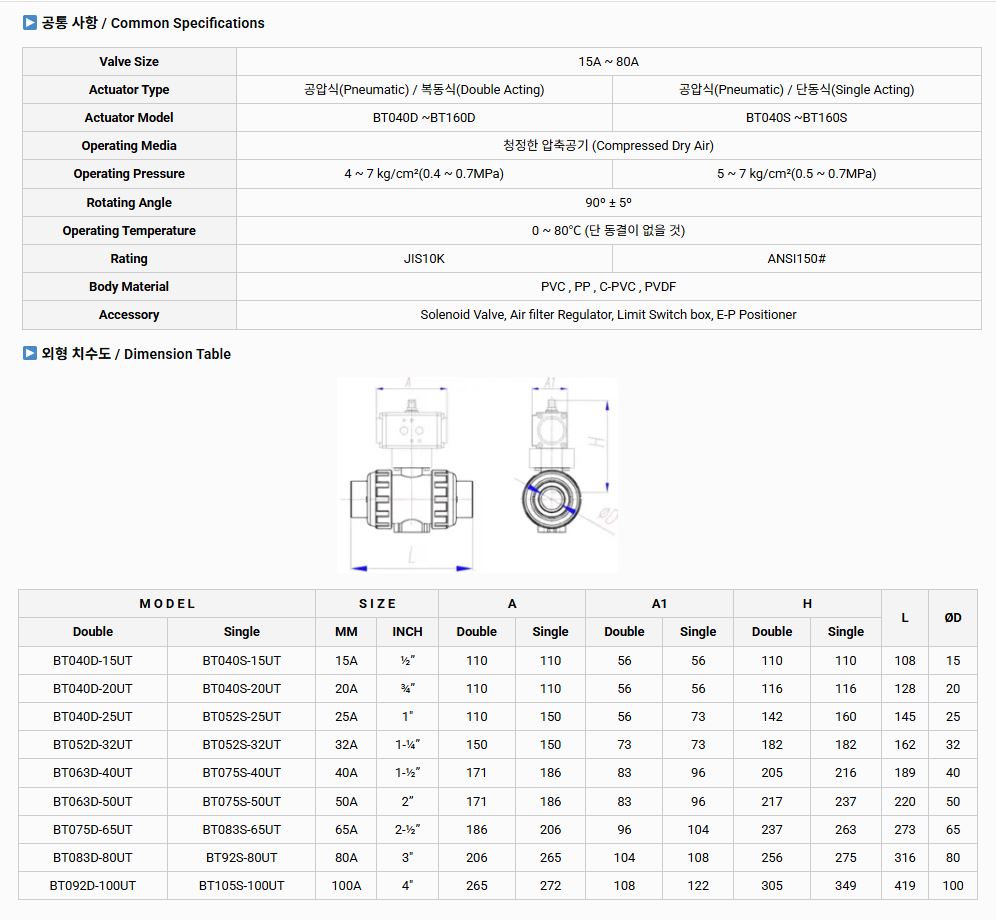Select the Dimension Table heading text
Viewport: 996px width, 920px height.
coord(135,354)
